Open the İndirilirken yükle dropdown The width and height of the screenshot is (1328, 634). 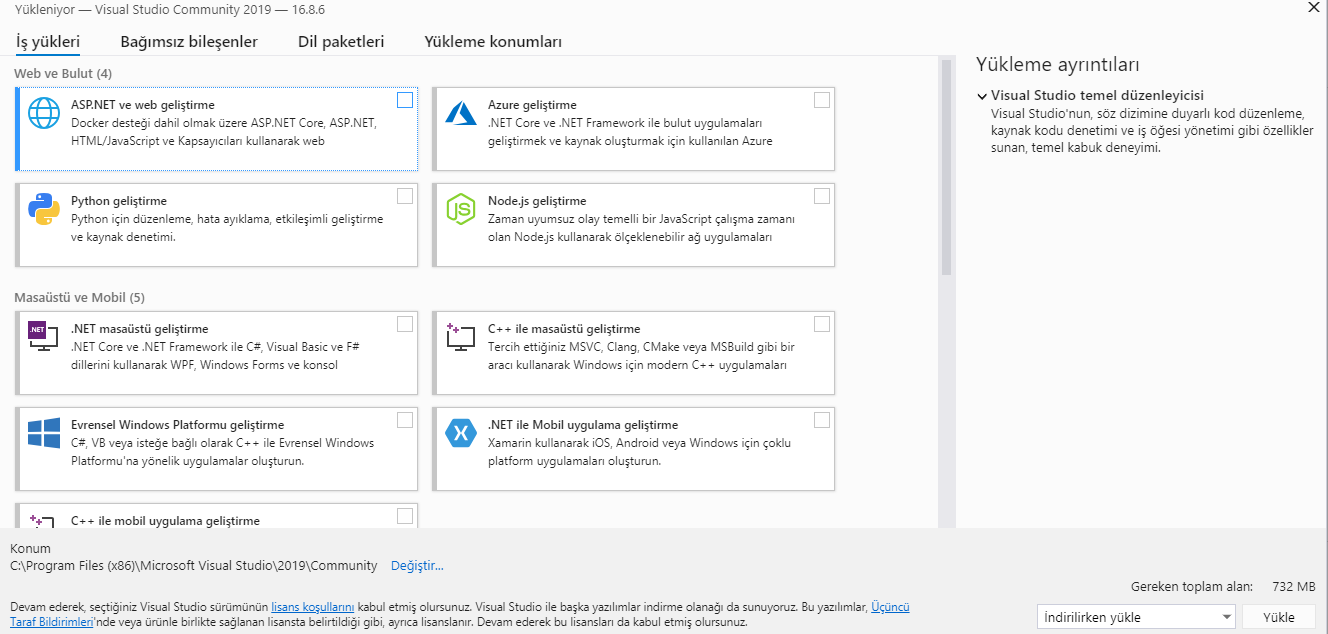coord(1136,617)
